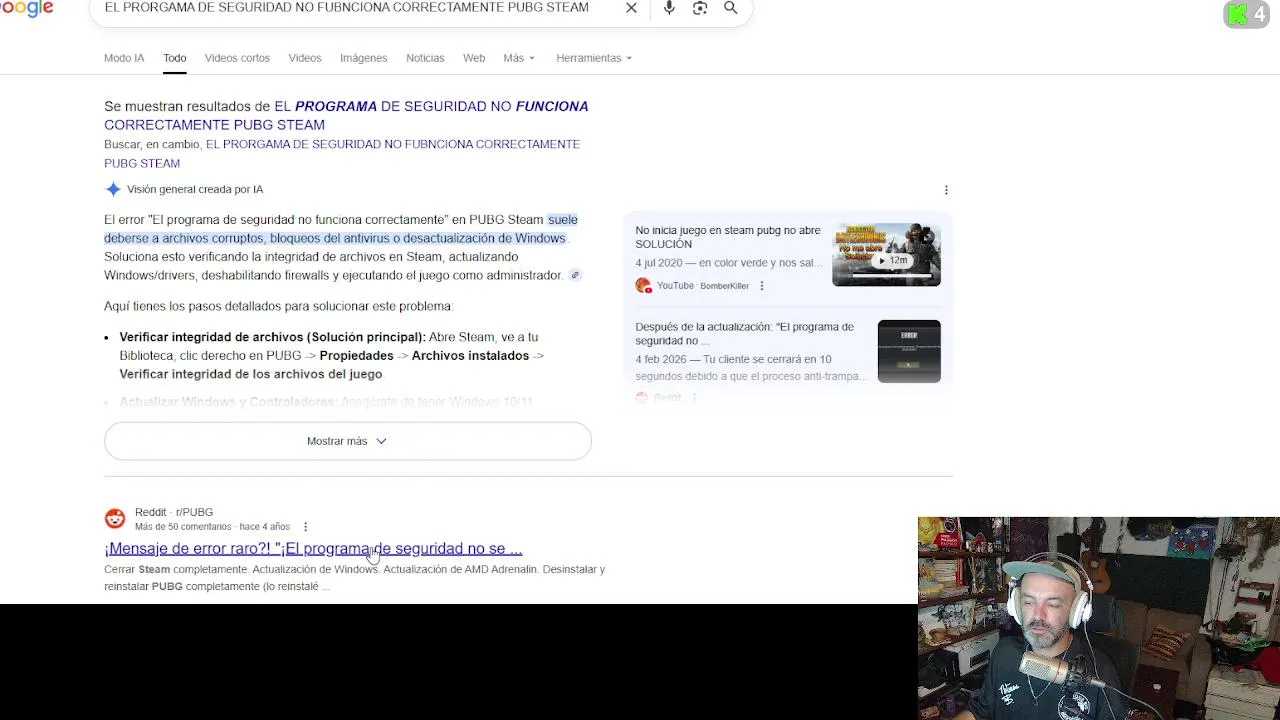1280x720 pixels.
Task: Open the Reddit result three-dot menu
Action: (x=305, y=527)
